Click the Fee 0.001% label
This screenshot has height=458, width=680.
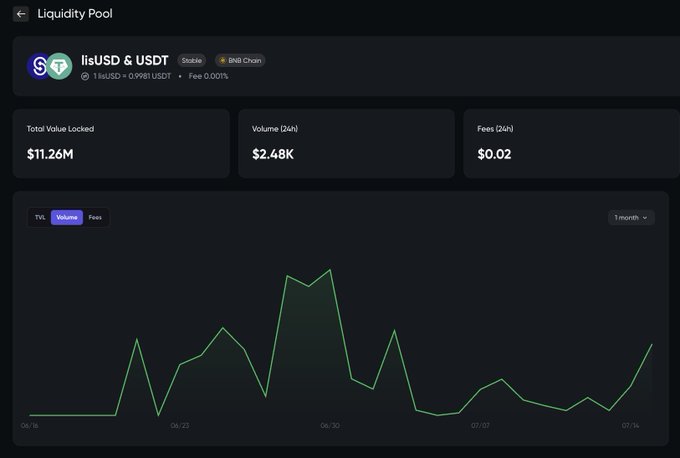[208, 76]
